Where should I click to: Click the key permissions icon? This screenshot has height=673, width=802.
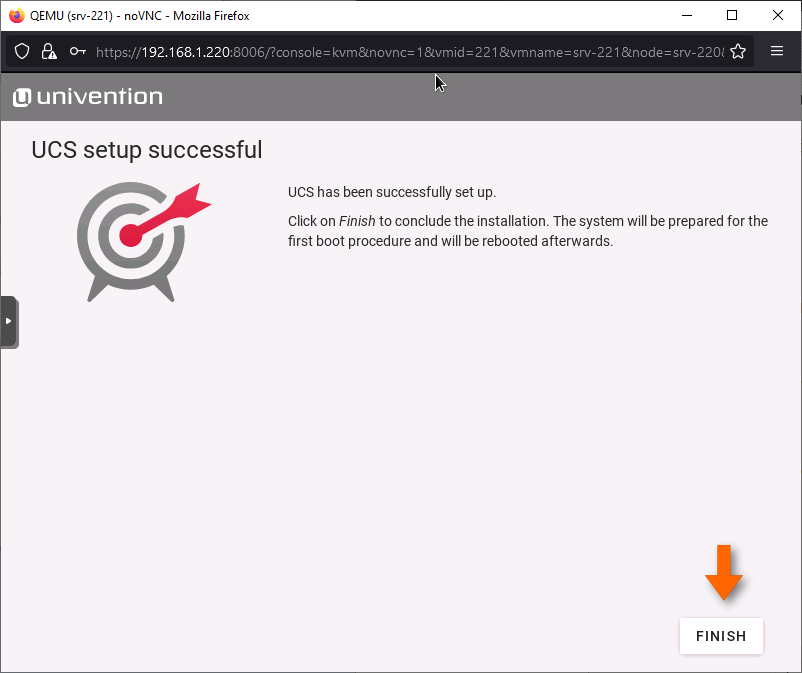[77, 52]
